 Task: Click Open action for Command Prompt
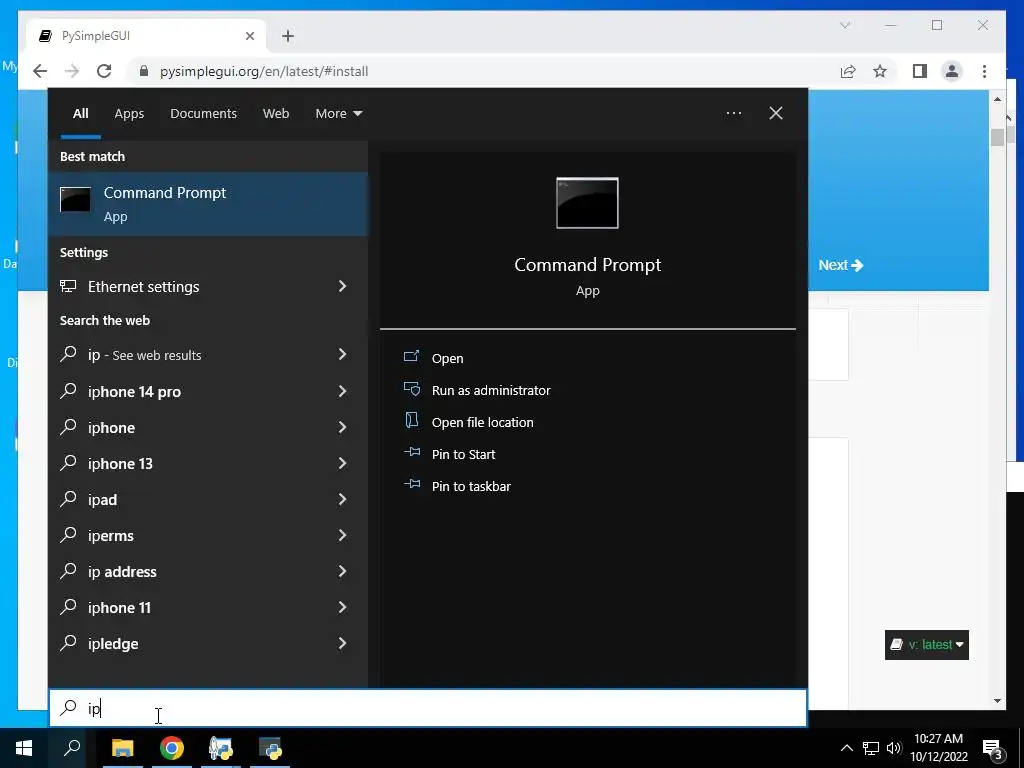447,359
